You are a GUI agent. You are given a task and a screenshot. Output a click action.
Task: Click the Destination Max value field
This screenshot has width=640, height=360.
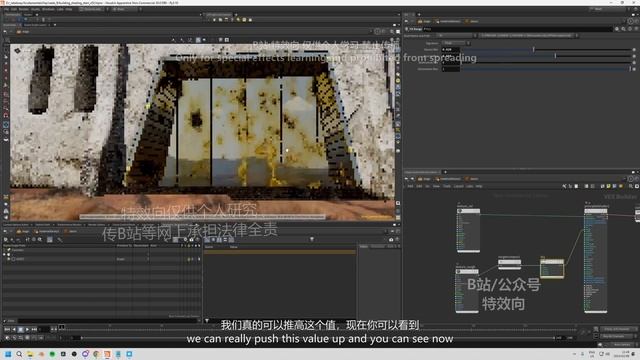click(x=451, y=69)
